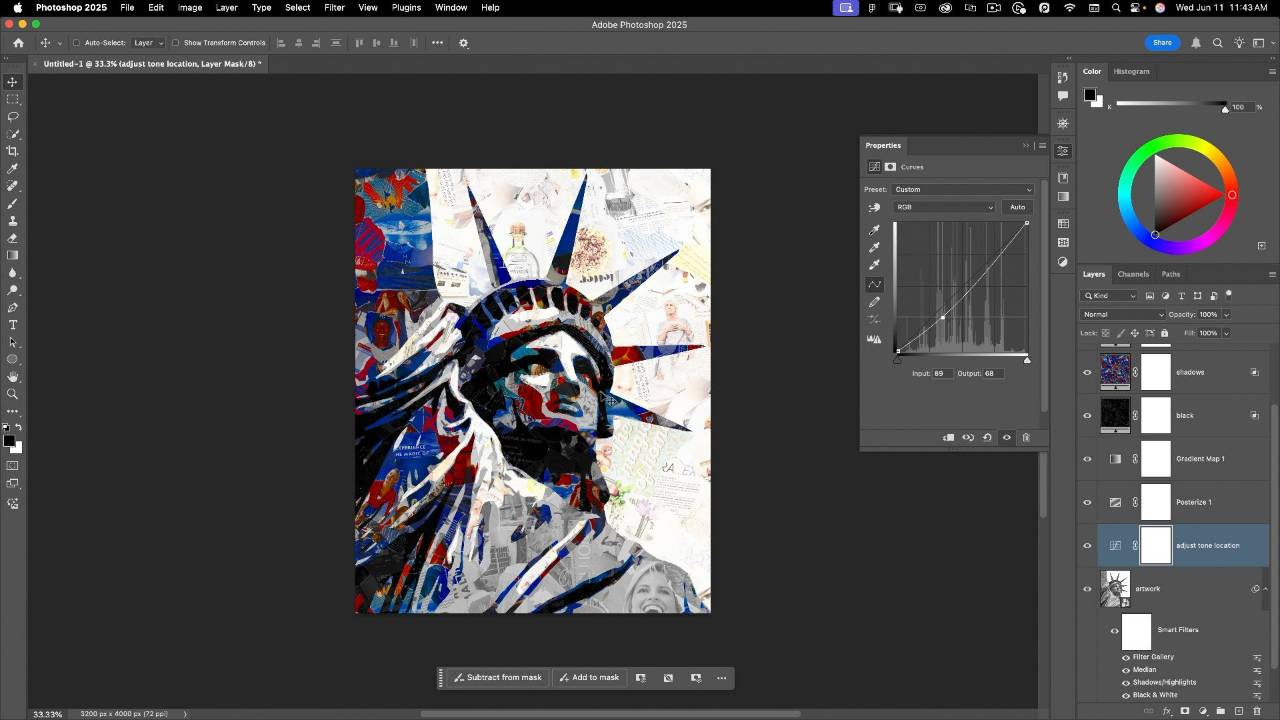
Task: Select the Eyedropper tool in the left toolbar
Action: point(13,169)
